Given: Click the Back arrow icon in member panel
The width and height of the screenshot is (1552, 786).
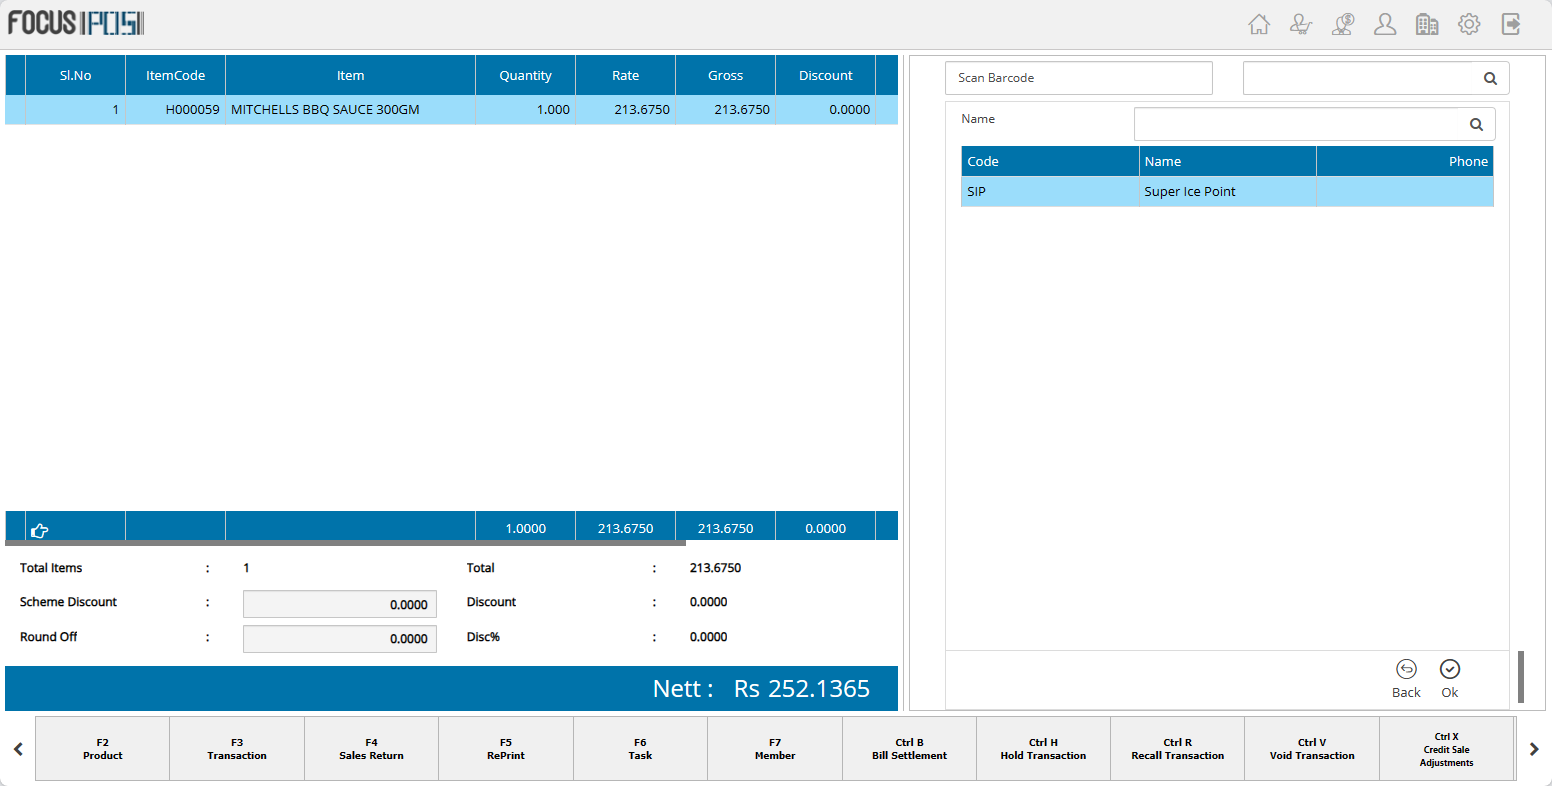Looking at the screenshot, I should [1406, 670].
